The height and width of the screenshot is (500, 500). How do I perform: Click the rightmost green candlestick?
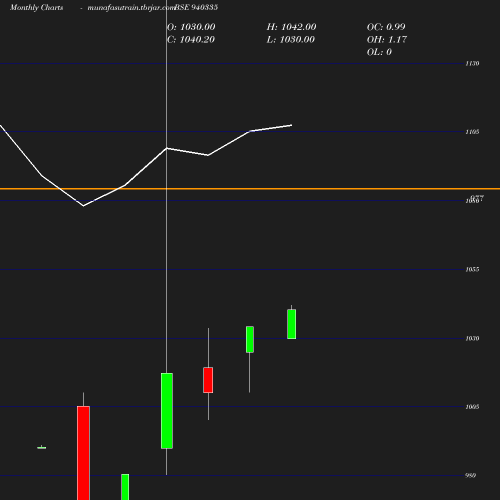click(292, 324)
